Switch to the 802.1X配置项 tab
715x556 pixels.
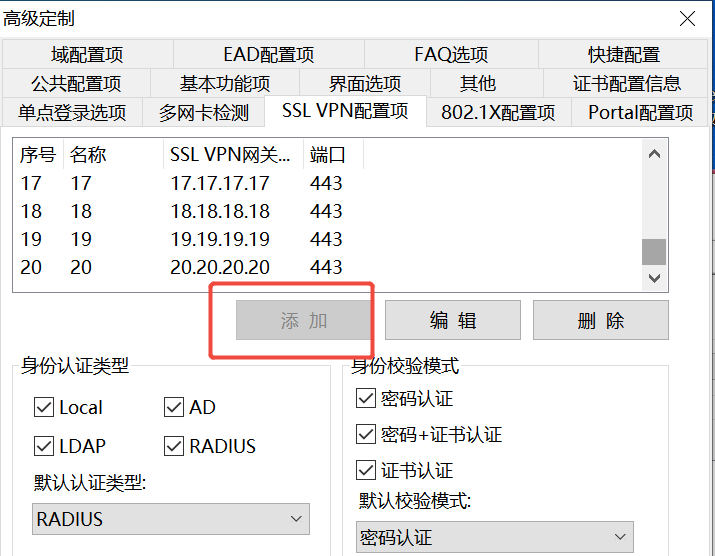pos(498,112)
